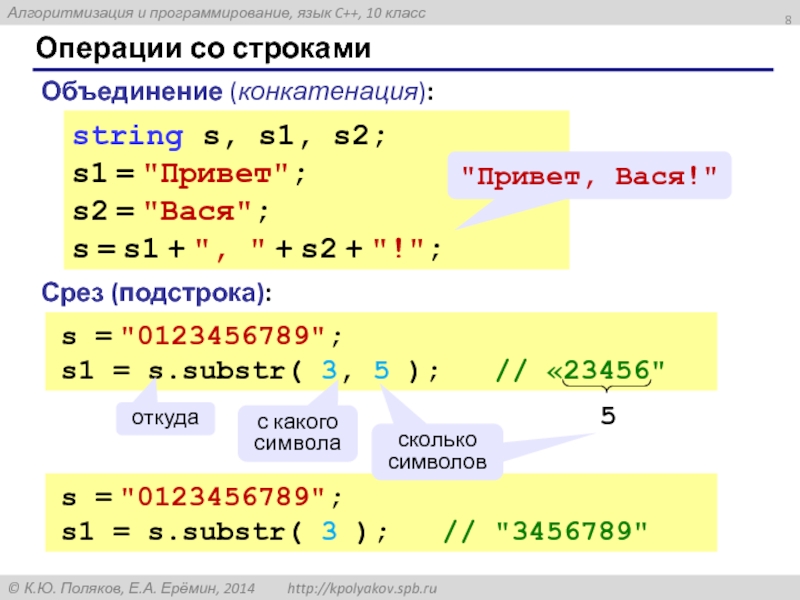Click the header "Алгоритмизация и программирование, язык C++, 10 класс"
This screenshot has width=800, height=600.
pyautogui.click(x=216, y=13)
